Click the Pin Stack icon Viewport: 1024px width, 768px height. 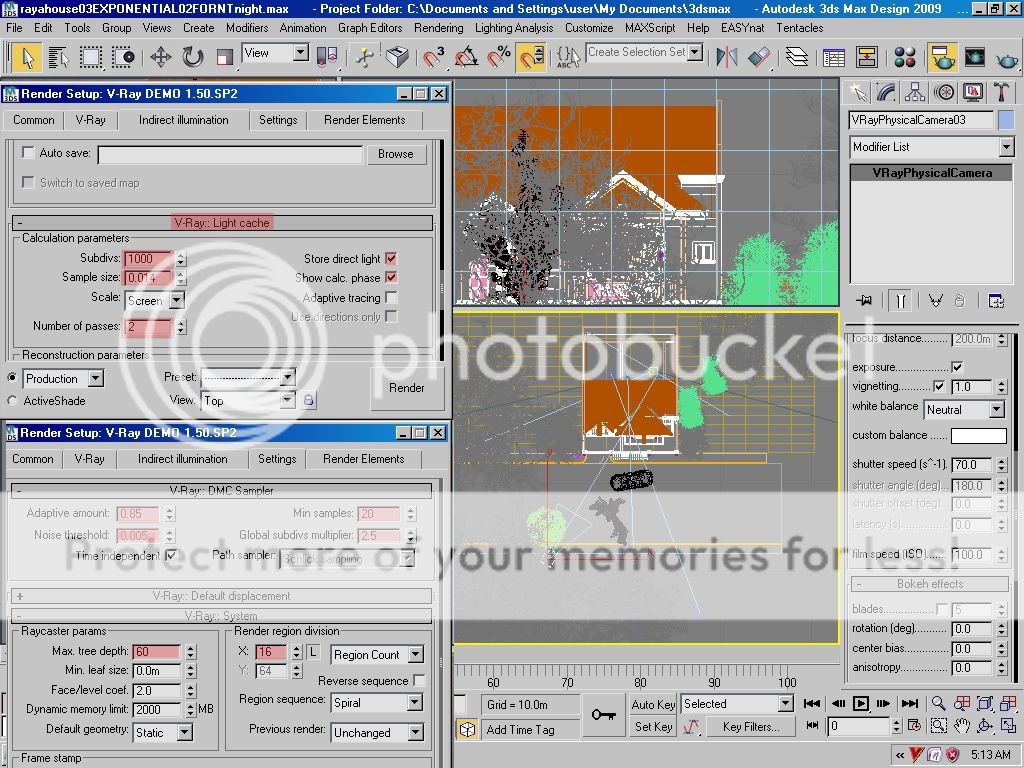(864, 300)
